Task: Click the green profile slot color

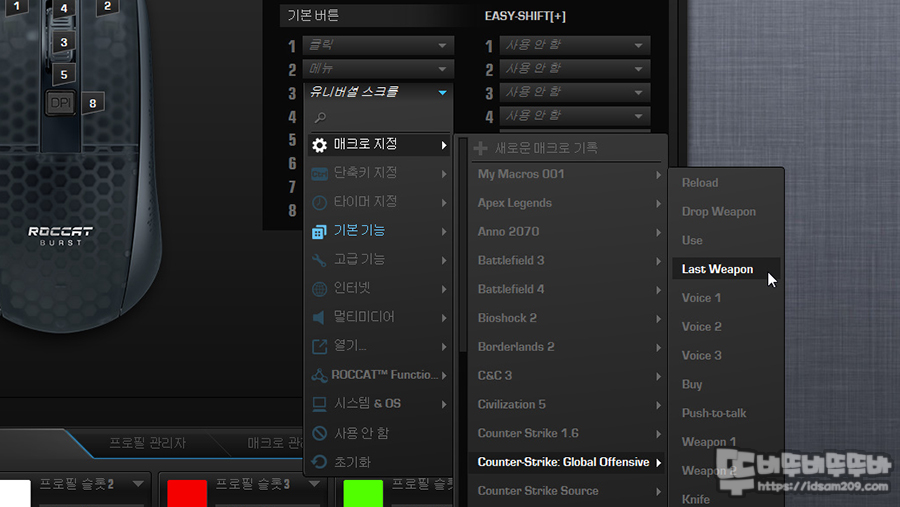Action: (363, 493)
